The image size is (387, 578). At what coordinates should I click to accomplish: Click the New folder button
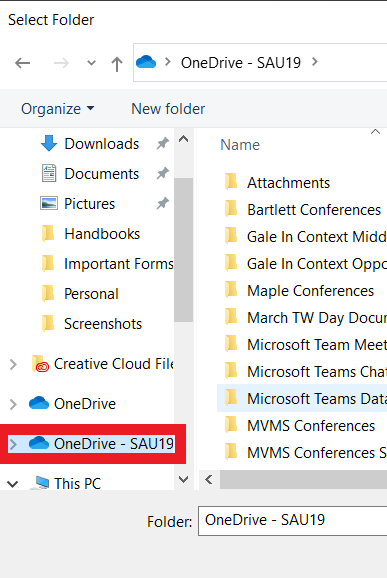pyautogui.click(x=168, y=109)
